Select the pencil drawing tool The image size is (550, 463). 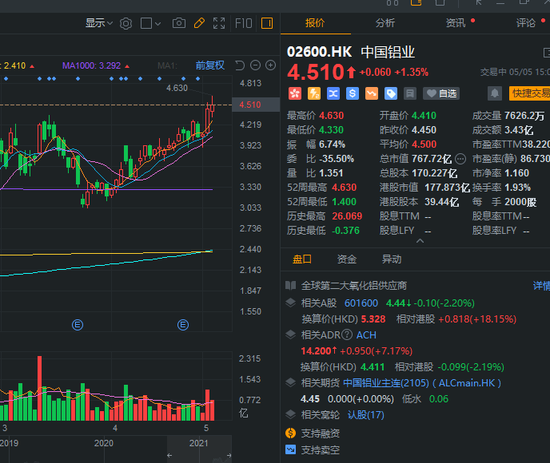(199, 23)
